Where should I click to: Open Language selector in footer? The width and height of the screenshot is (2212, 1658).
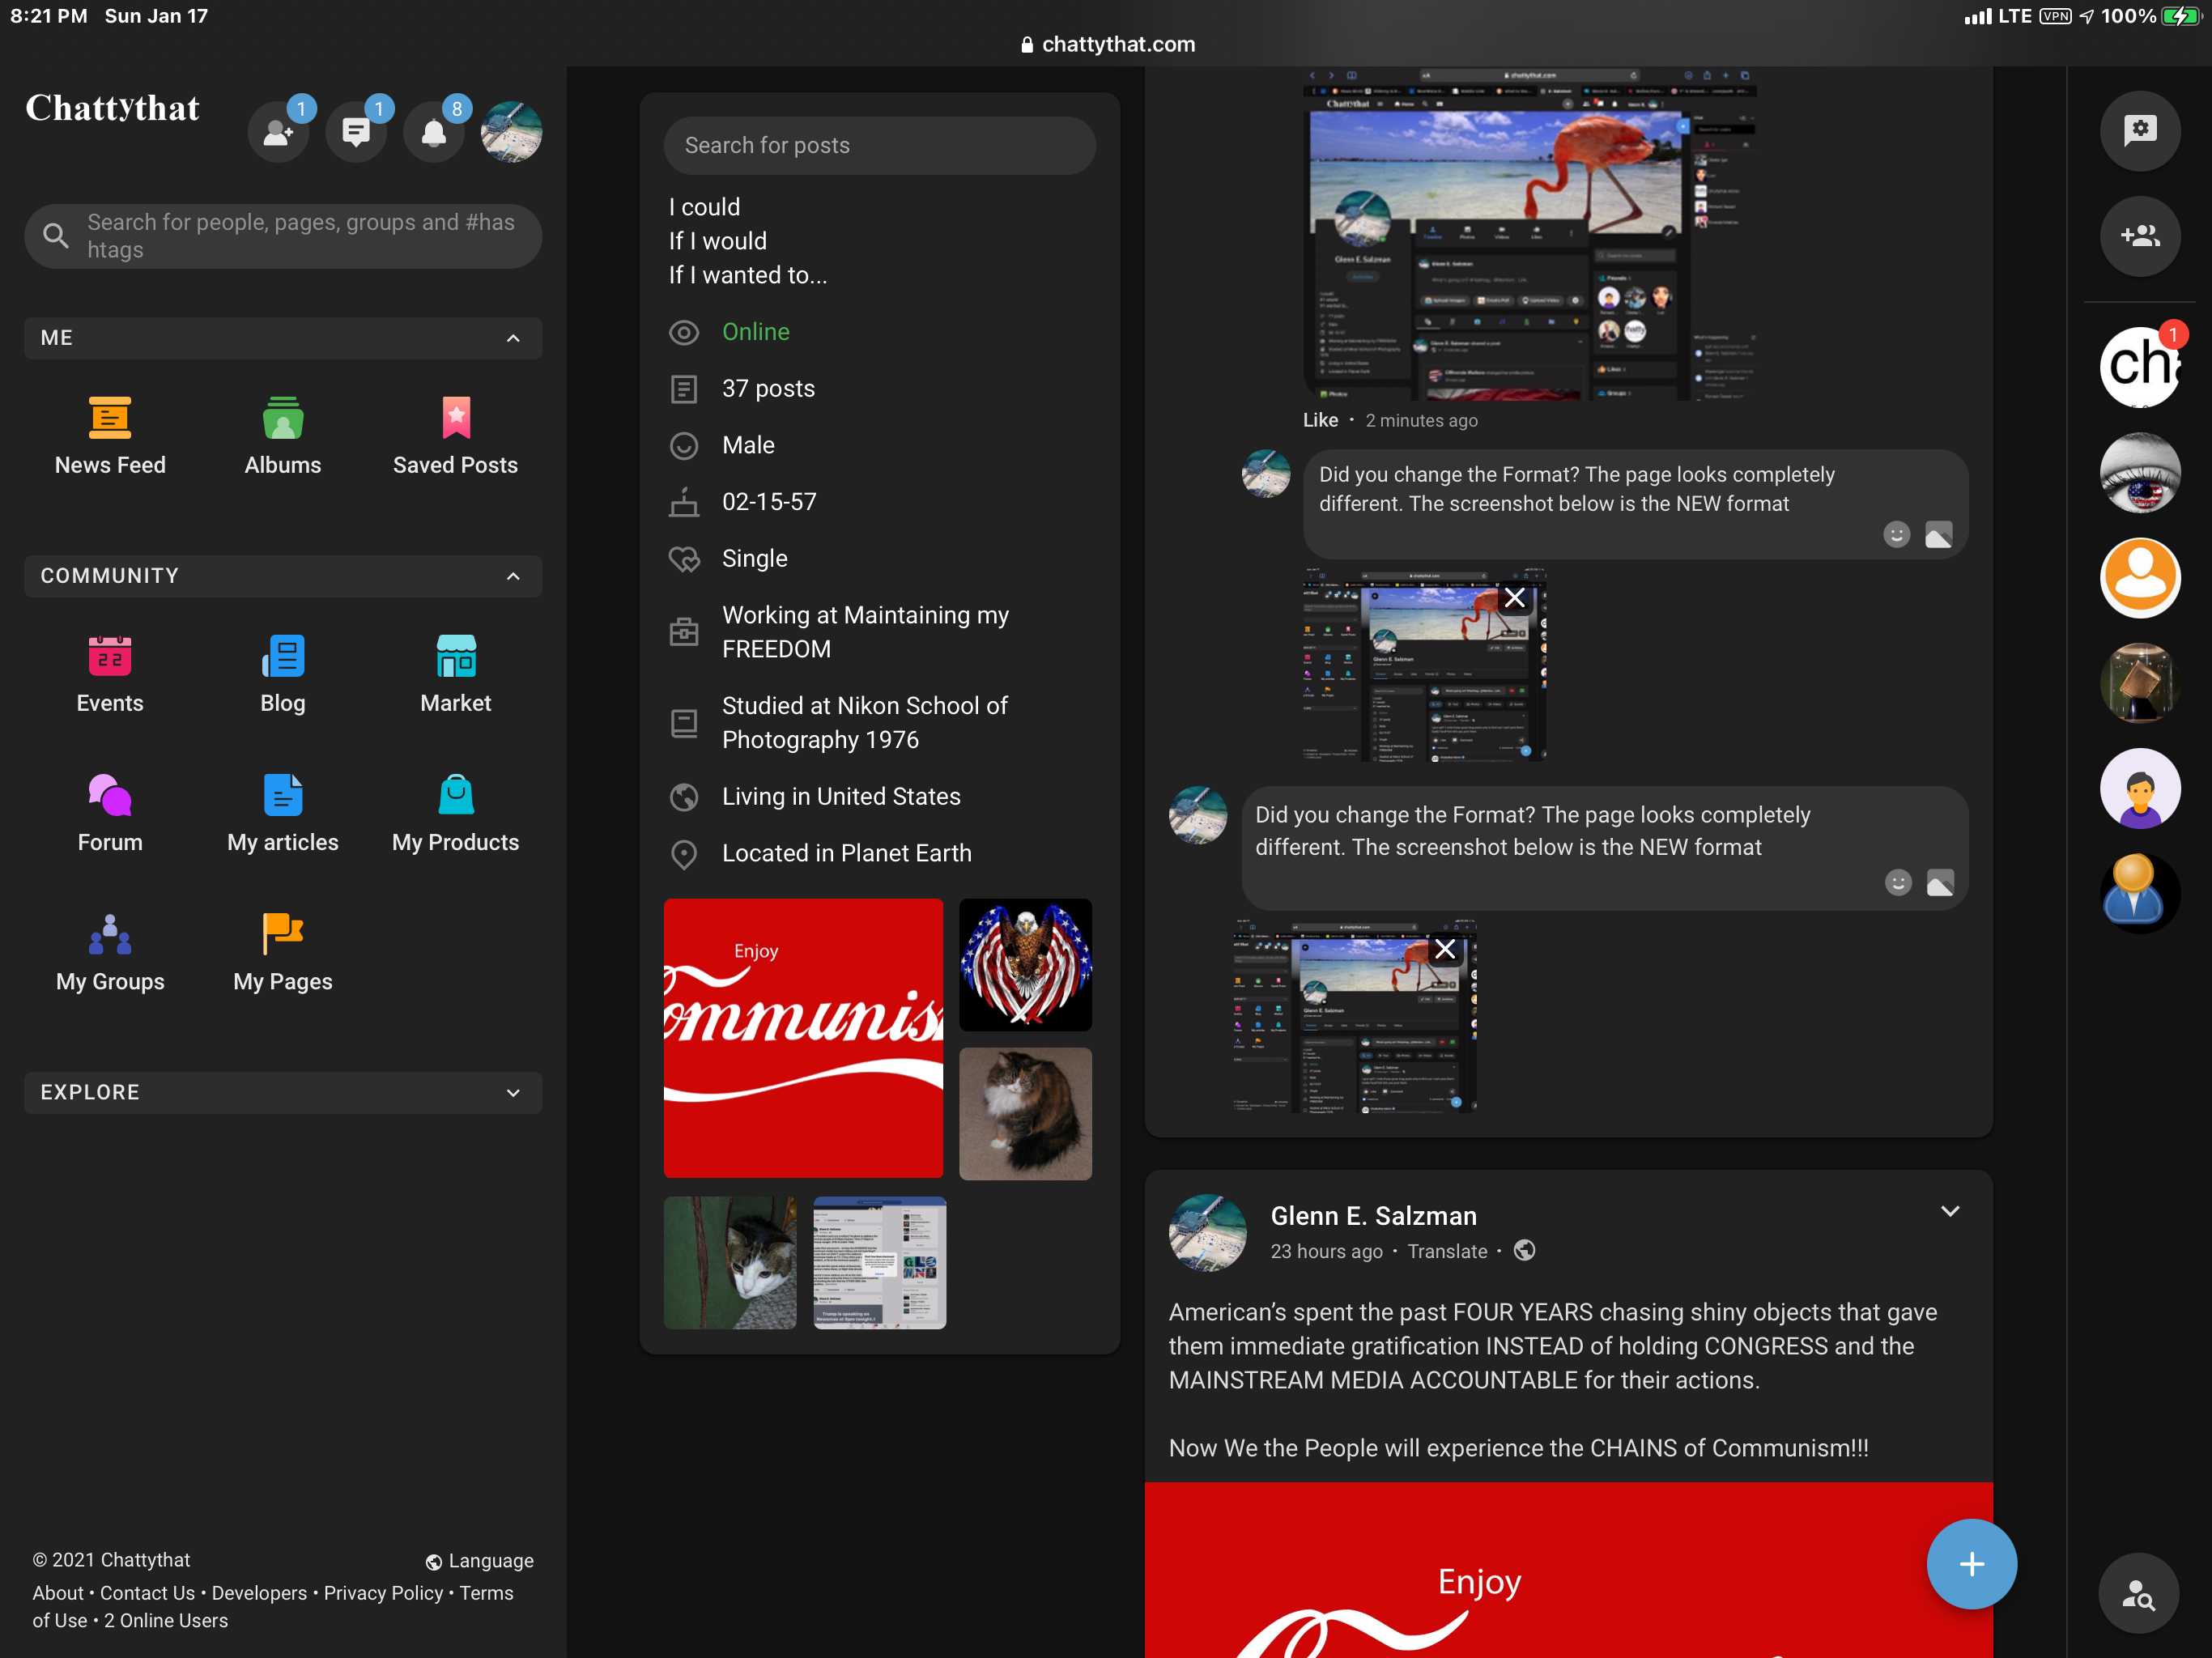pyautogui.click(x=479, y=1561)
